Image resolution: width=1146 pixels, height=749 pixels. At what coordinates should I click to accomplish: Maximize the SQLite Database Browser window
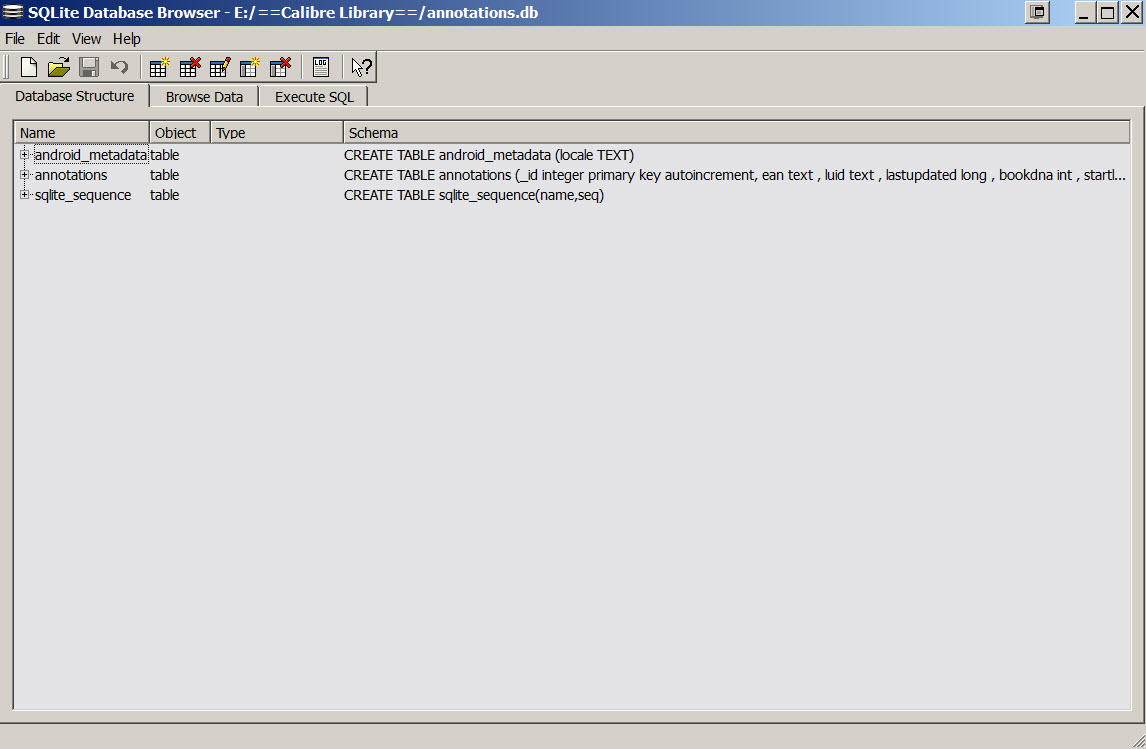1107,12
